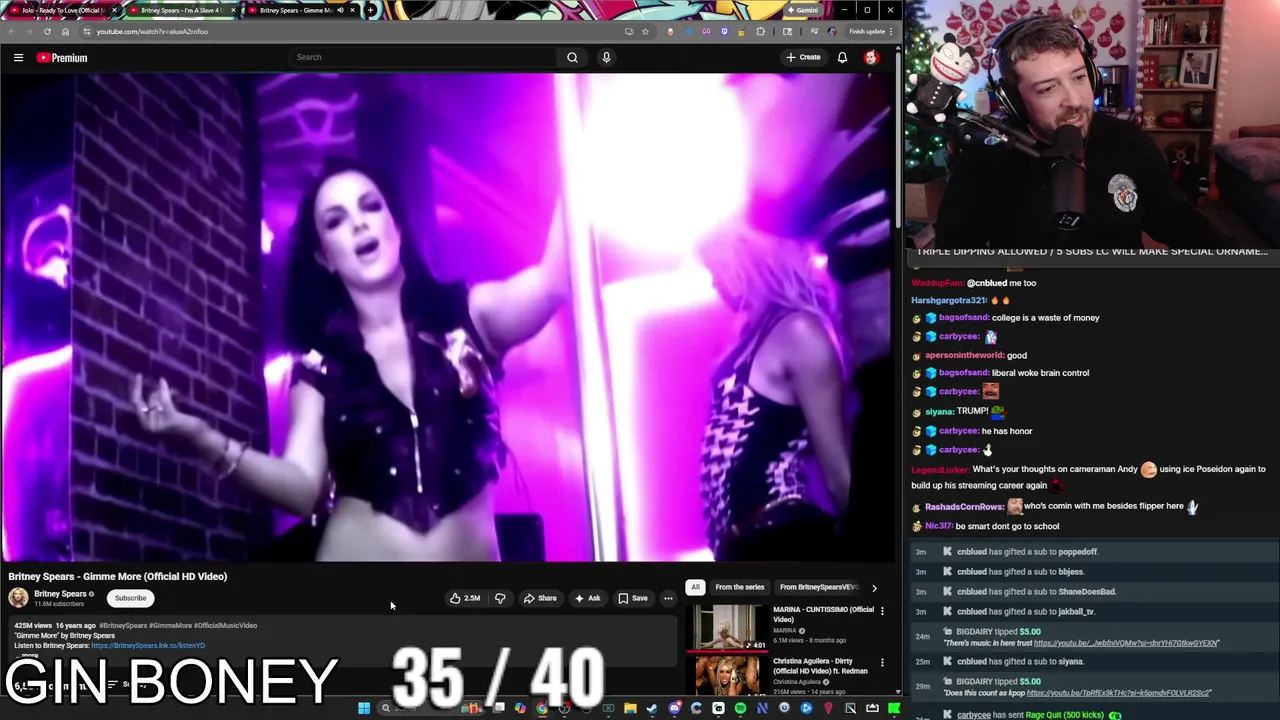Mute audio icon on Gimme More tab
1280x720 pixels.
coord(340,10)
